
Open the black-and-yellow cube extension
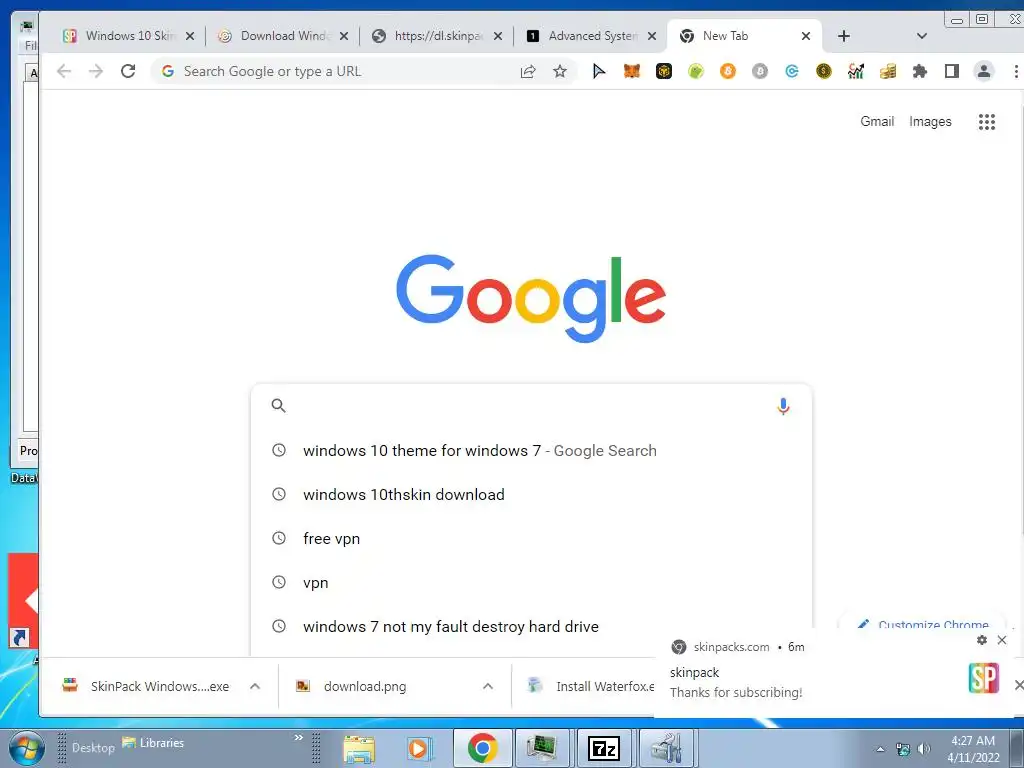pos(664,71)
